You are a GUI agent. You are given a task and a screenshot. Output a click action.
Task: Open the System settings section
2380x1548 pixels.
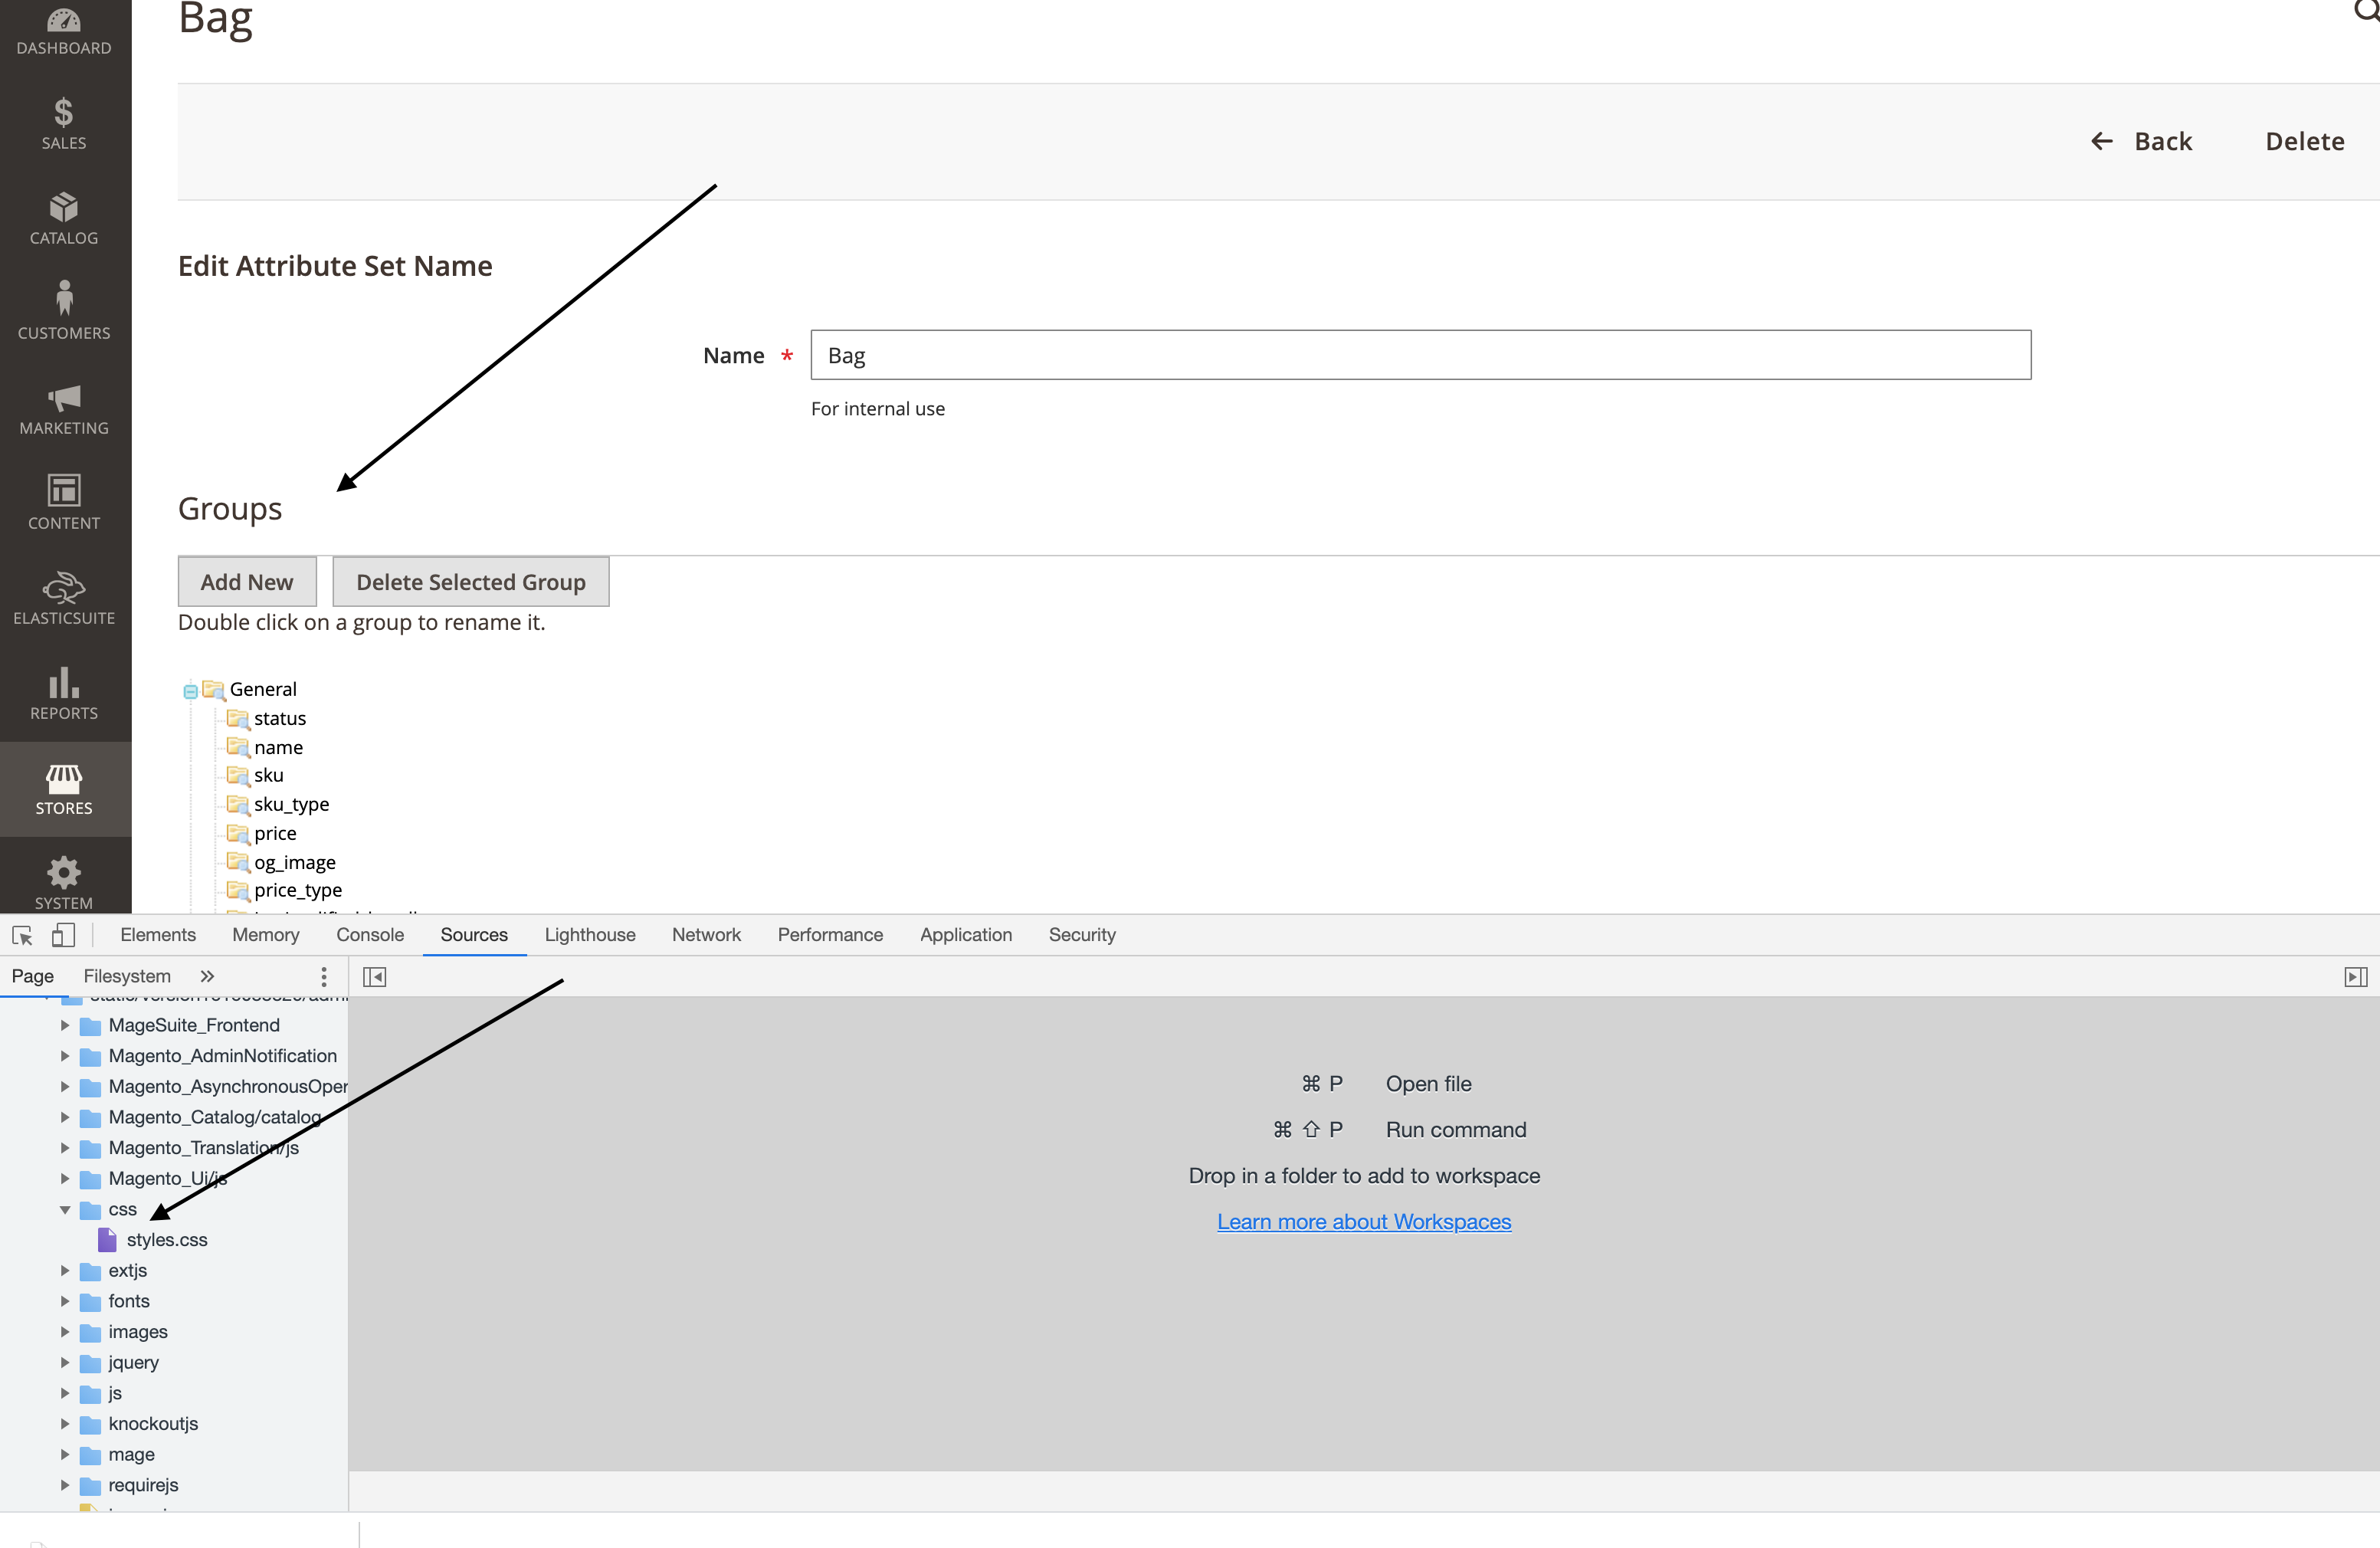[64, 878]
